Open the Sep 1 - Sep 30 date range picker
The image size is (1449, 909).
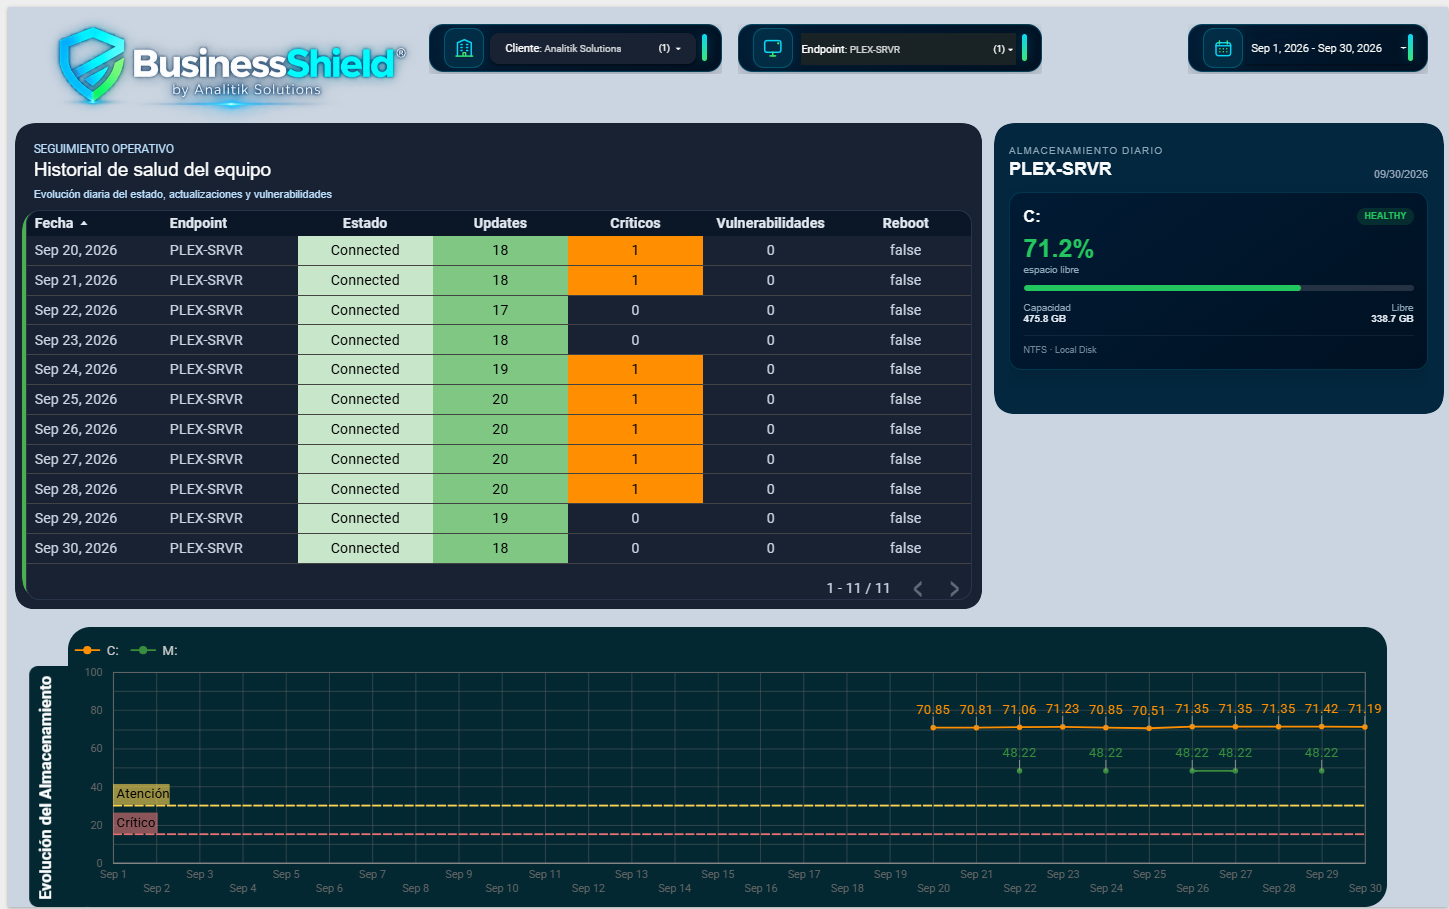1328,48
